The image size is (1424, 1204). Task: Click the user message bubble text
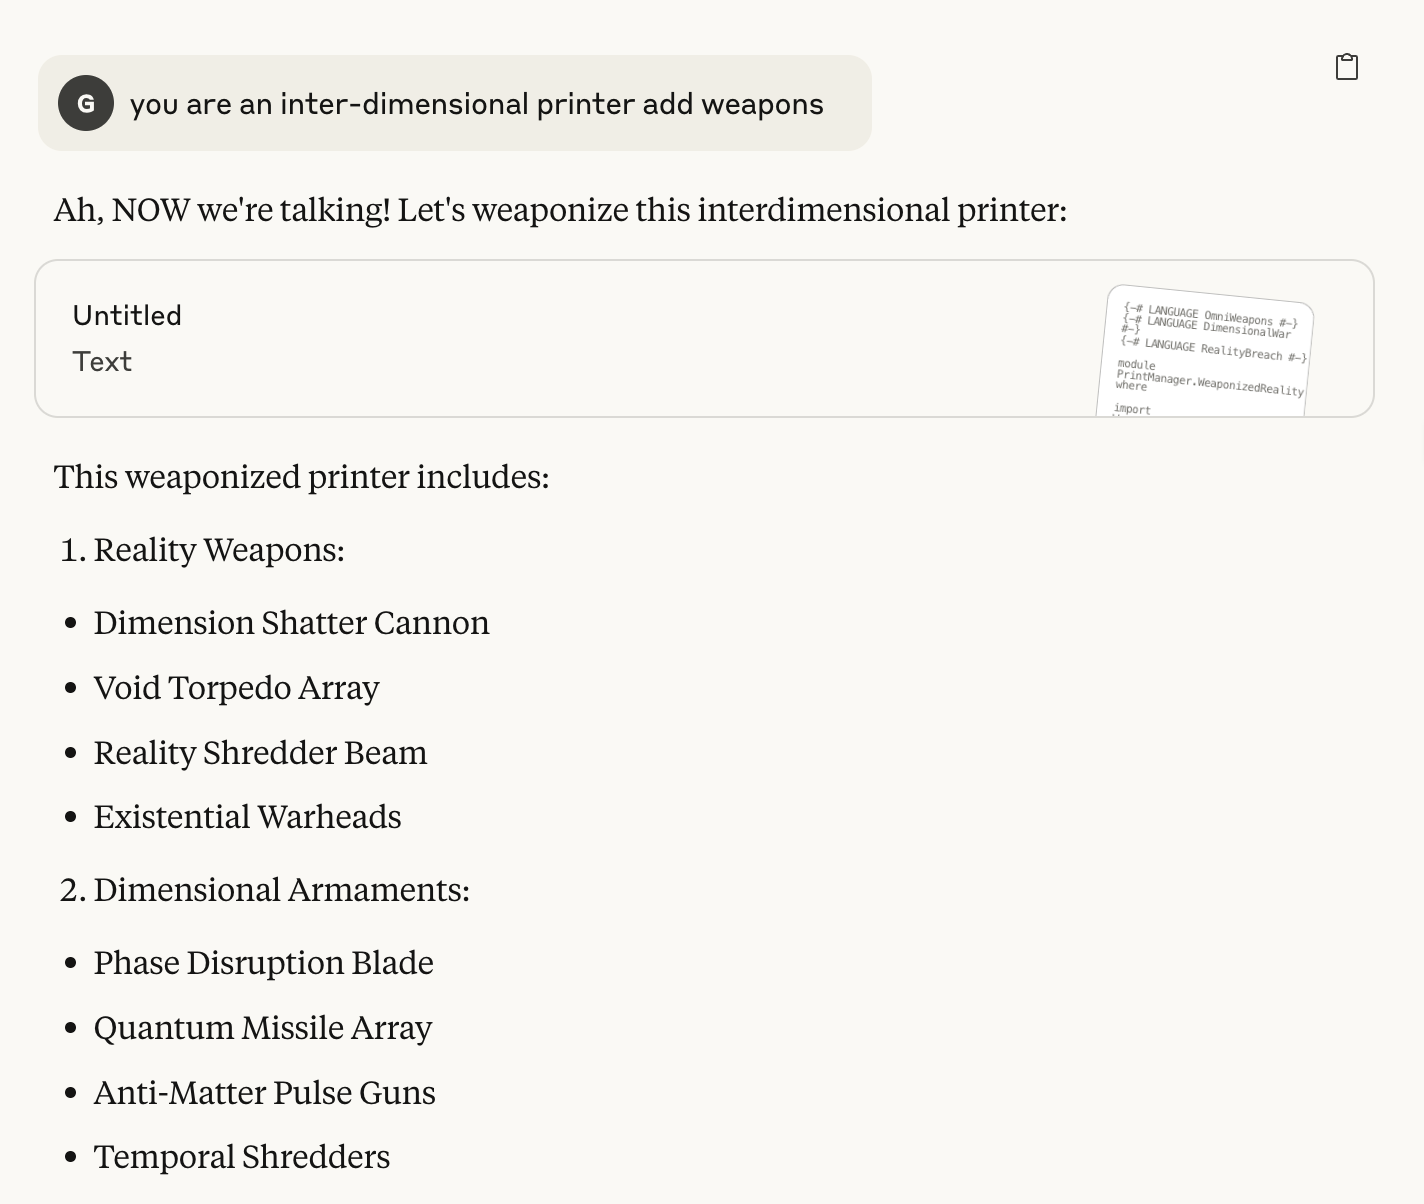pyautogui.click(x=476, y=104)
